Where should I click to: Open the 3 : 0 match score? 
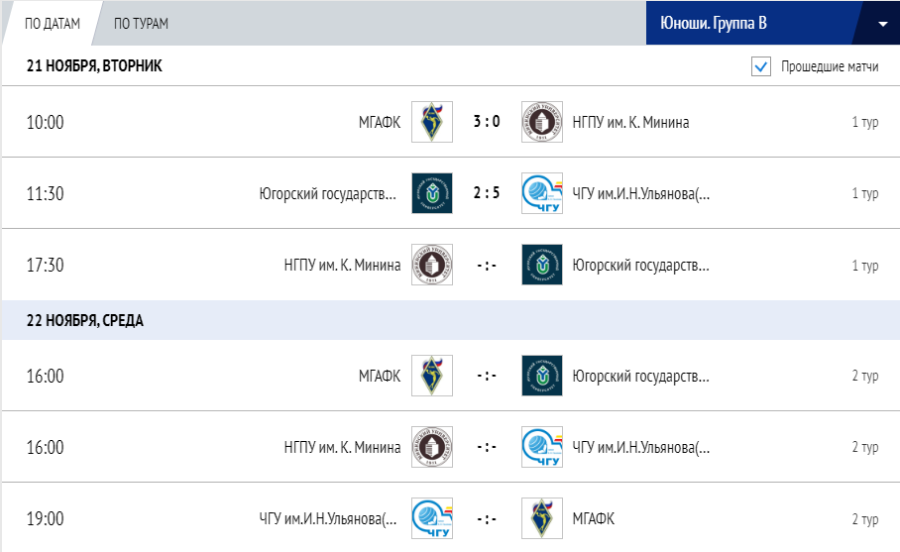[487, 122]
